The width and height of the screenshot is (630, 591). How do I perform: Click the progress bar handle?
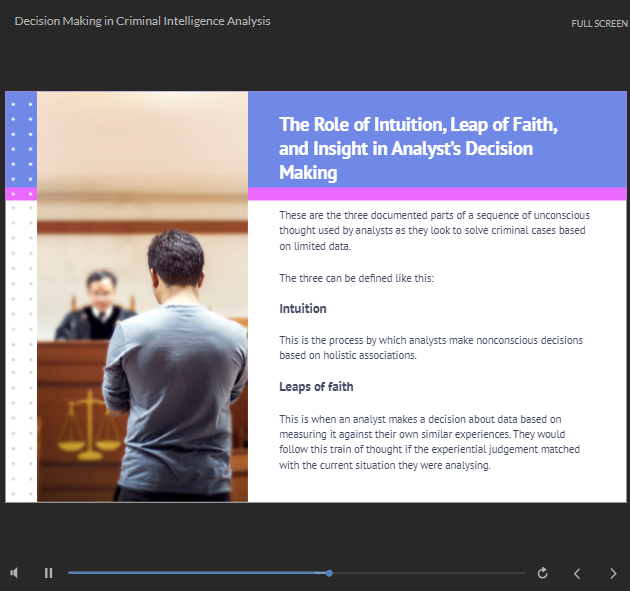coord(329,573)
